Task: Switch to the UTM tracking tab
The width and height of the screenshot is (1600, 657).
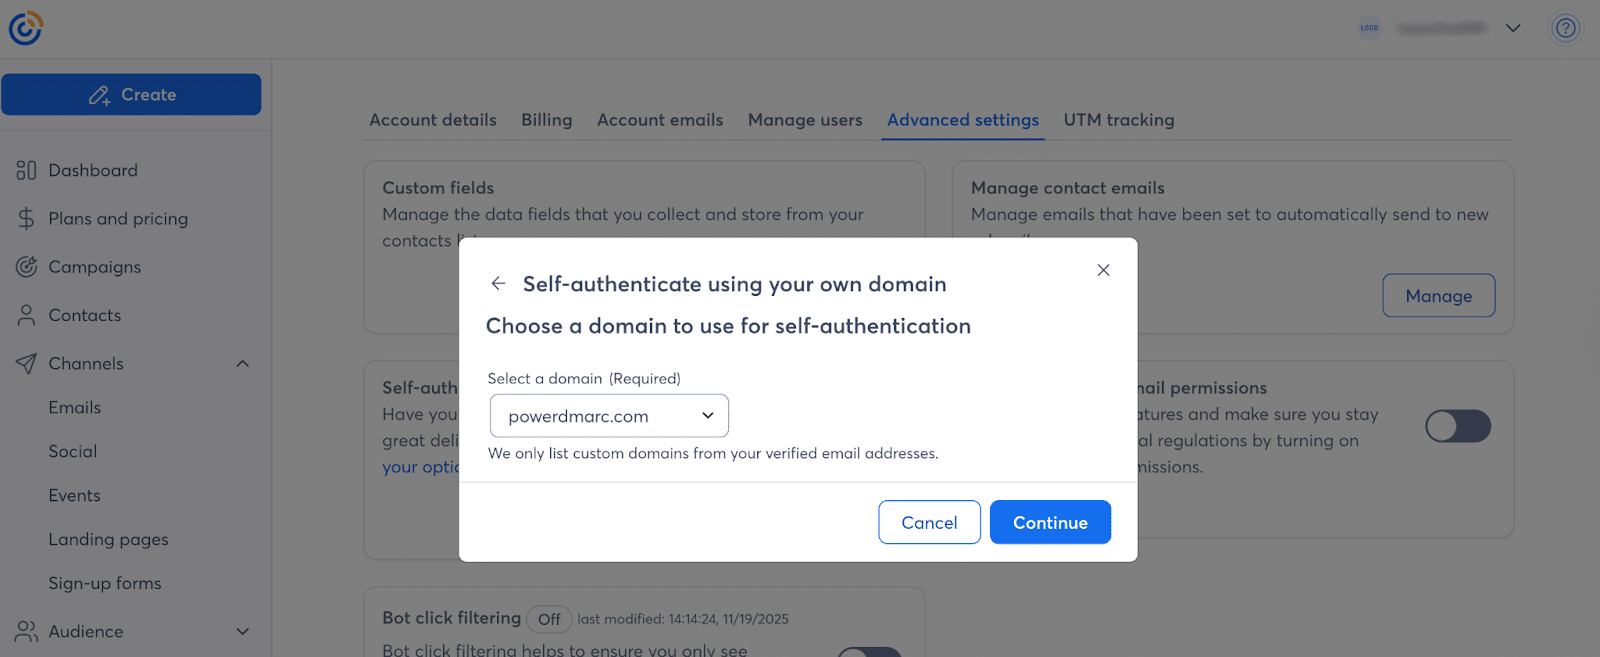Action: (x=1118, y=120)
